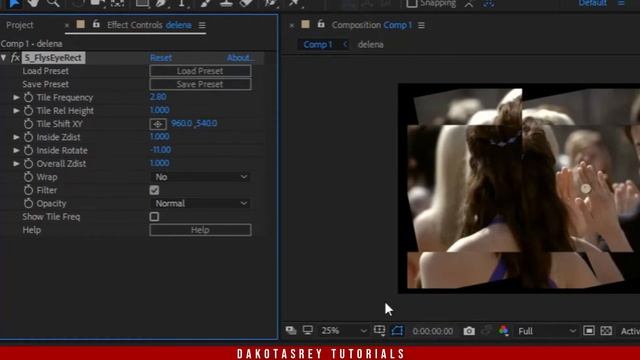Close the Composition Comp 1 panel tab
Image resolution: width=640 pixels, height=360 pixels.
tap(291, 25)
